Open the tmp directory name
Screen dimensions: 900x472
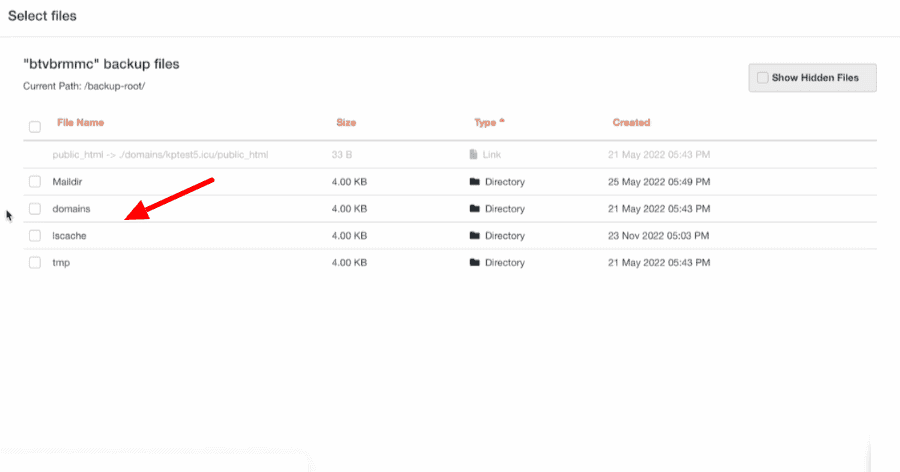coord(61,263)
